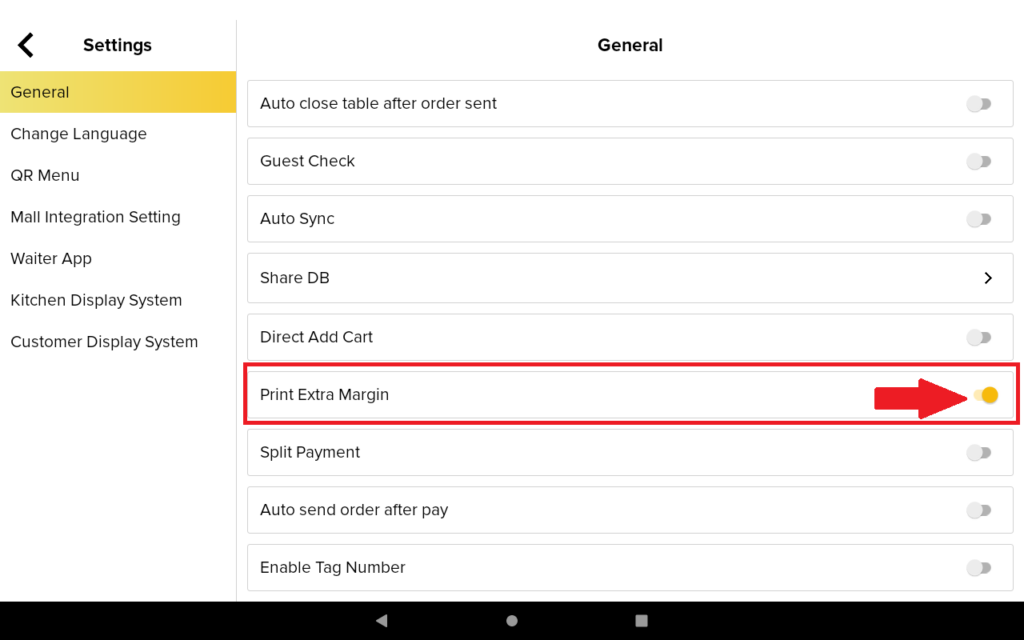Turn on Enable Tag Number switch

tap(979, 568)
